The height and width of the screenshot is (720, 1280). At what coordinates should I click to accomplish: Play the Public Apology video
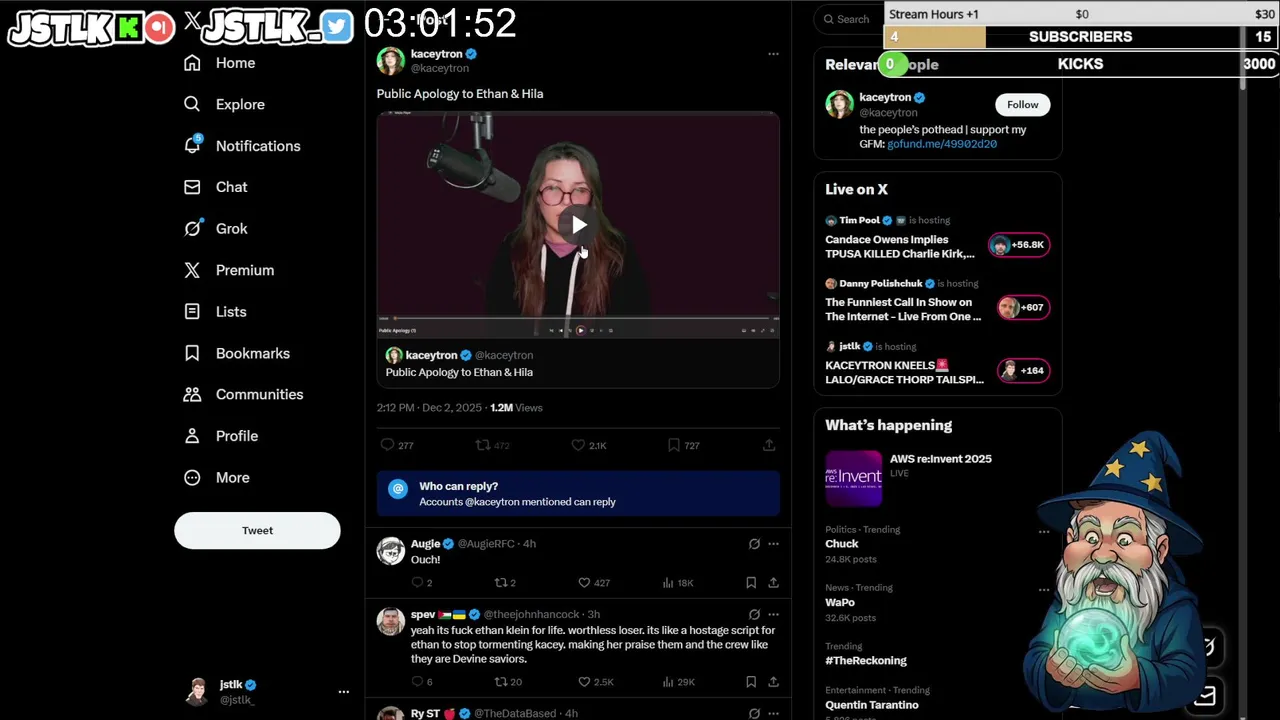pos(578,225)
